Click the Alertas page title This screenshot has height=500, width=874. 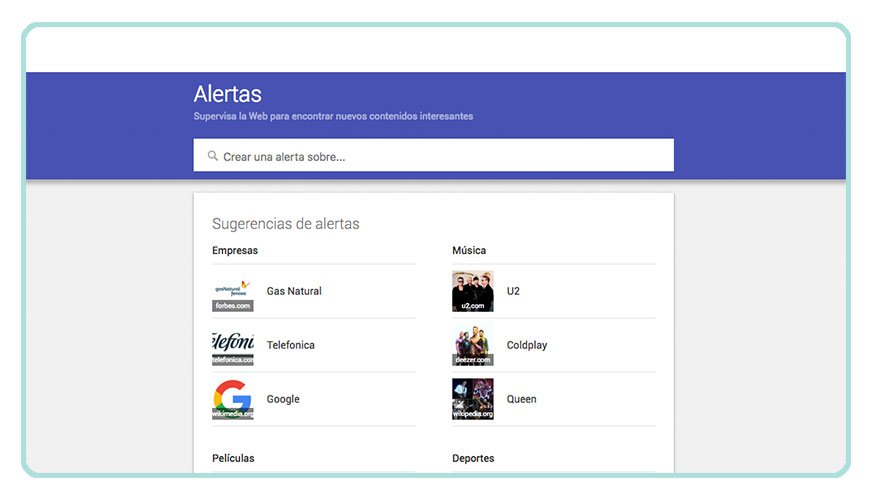227,94
